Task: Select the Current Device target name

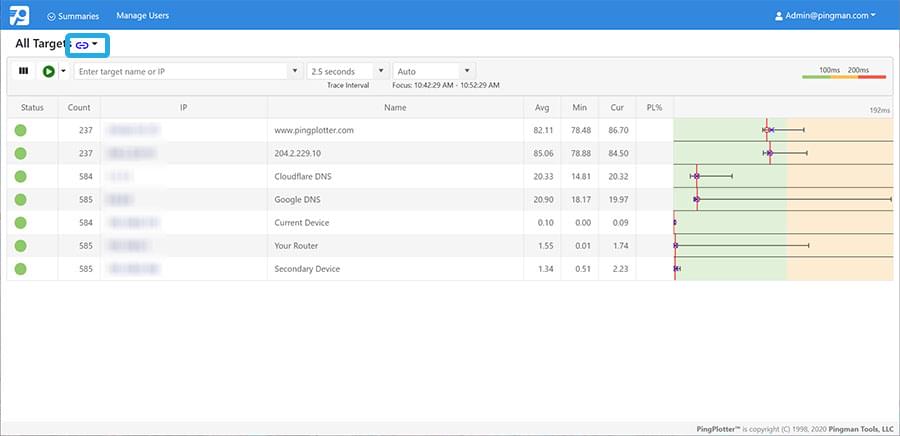Action: pos(302,223)
